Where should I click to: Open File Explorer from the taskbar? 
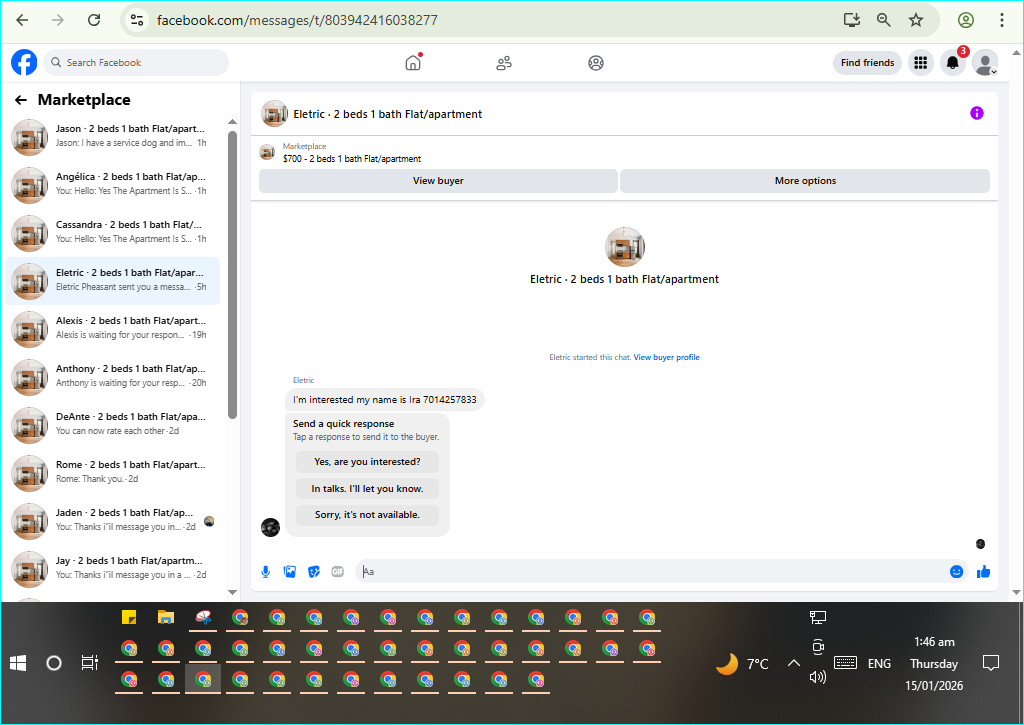[x=166, y=617]
